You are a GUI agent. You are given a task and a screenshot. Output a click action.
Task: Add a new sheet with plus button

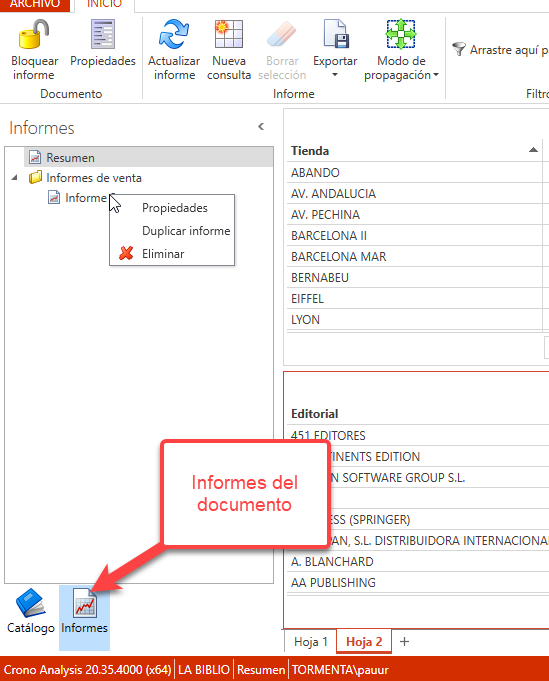pyautogui.click(x=404, y=641)
